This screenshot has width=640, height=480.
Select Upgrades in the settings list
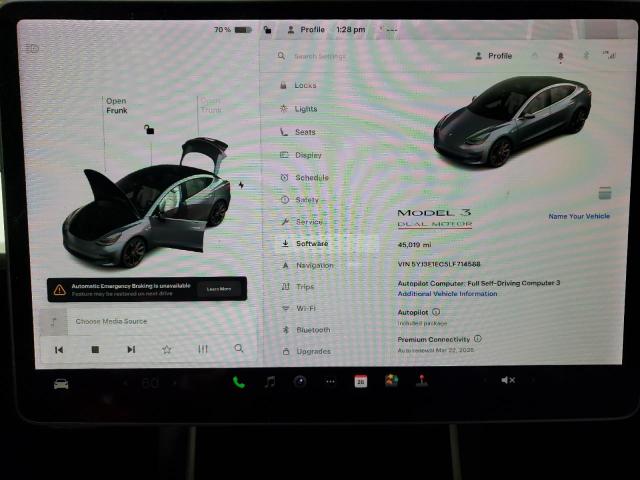tap(307, 351)
